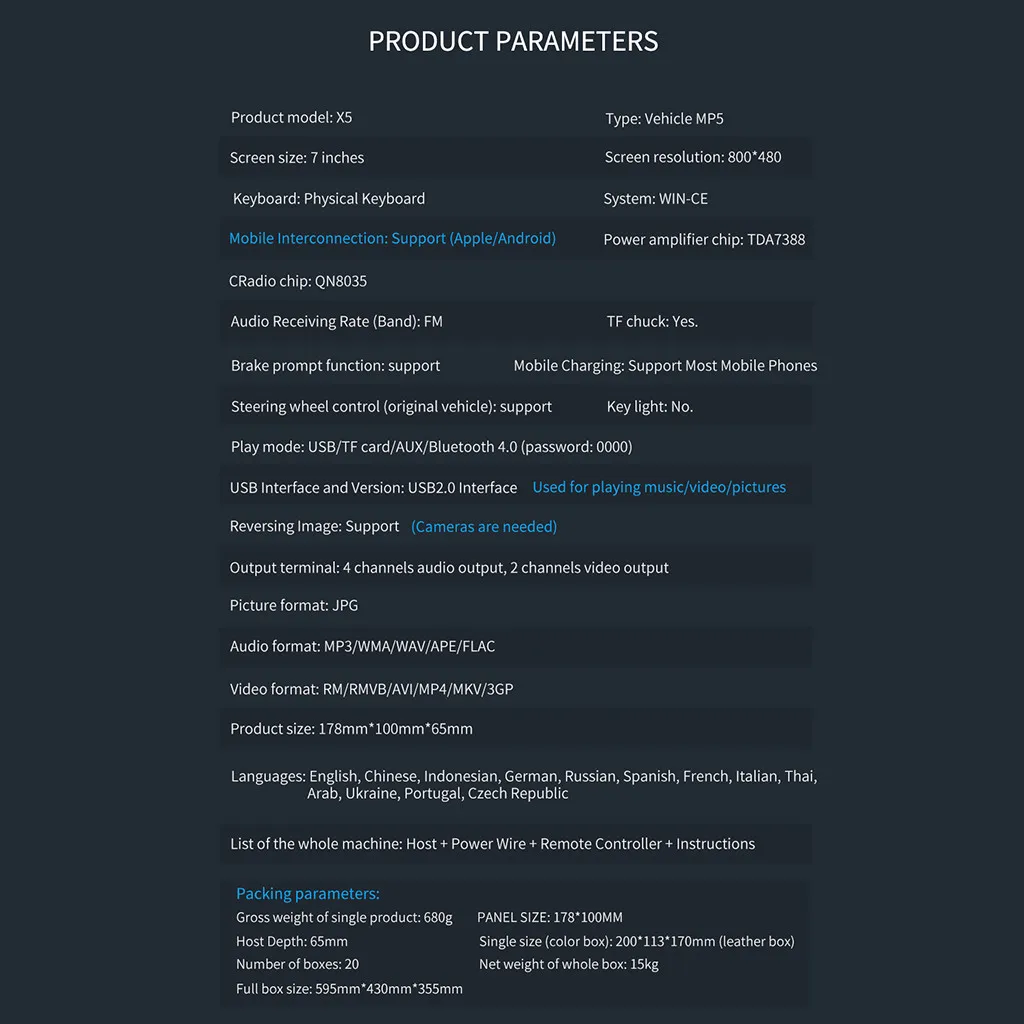Click the System: WIN-CE entry
This screenshot has width=1024, height=1024.
pos(656,199)
